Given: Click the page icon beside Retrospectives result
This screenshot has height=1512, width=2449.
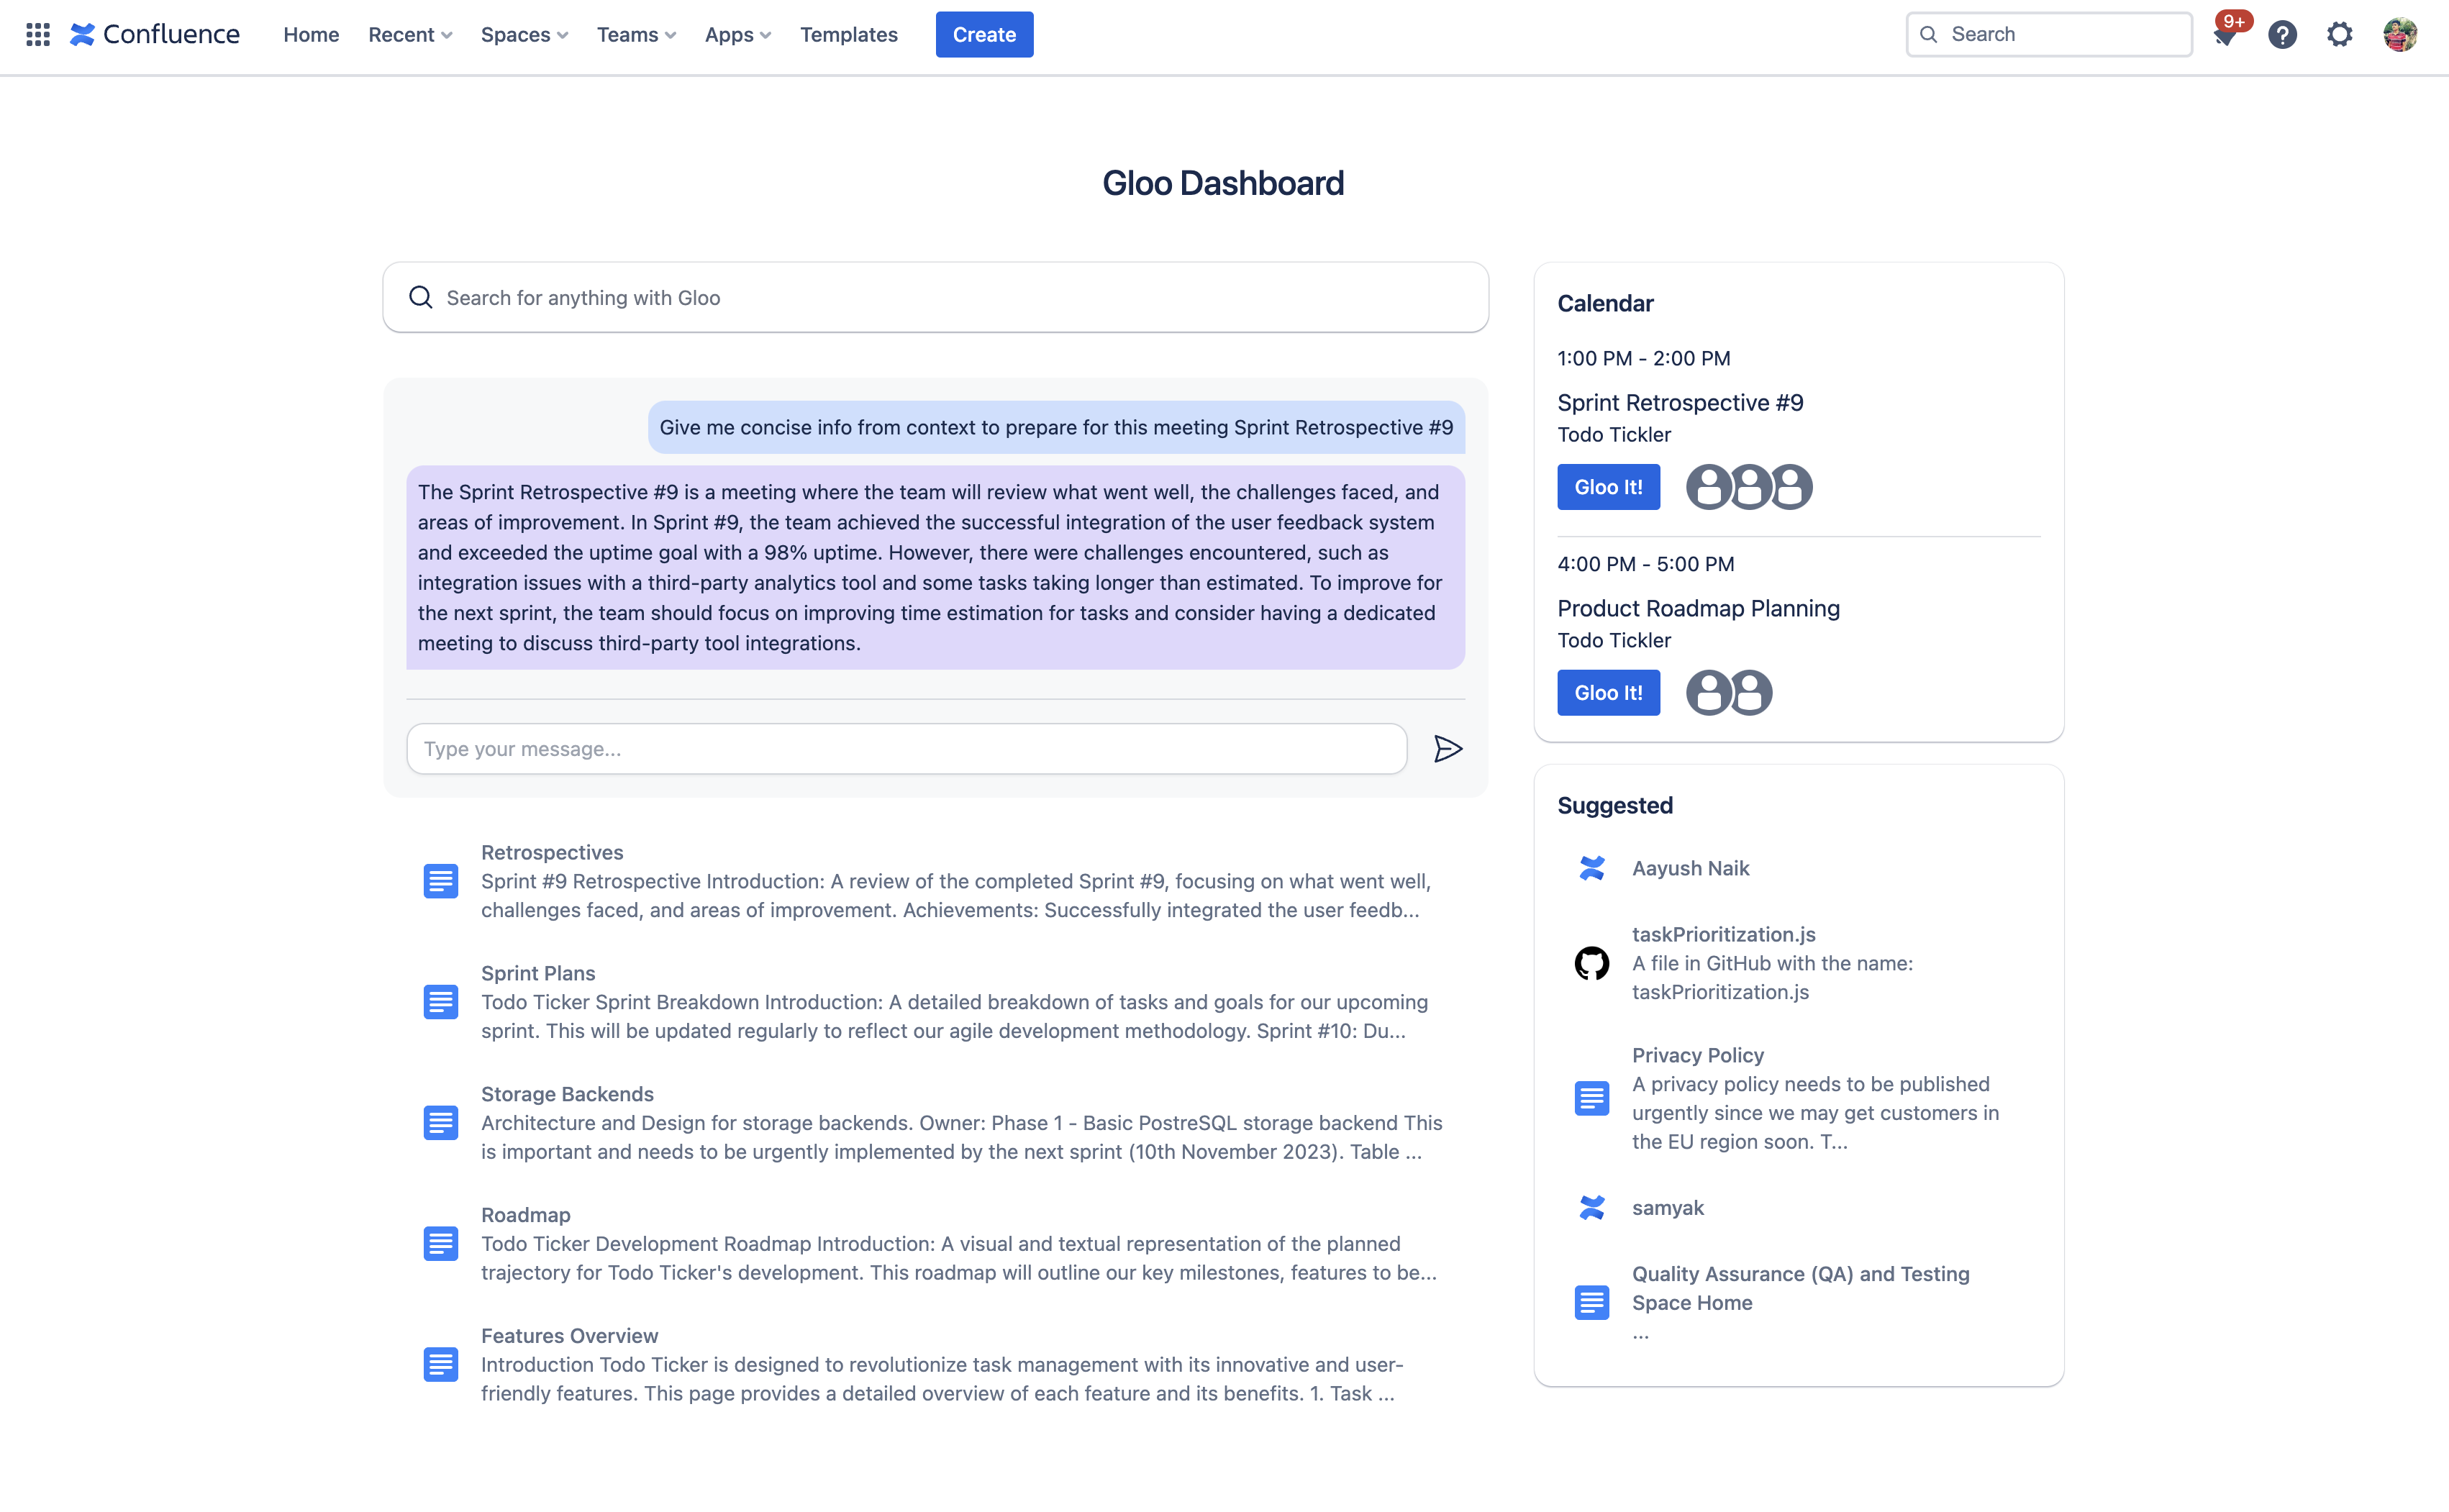Looking at the screenshot, I should [440, 881].
